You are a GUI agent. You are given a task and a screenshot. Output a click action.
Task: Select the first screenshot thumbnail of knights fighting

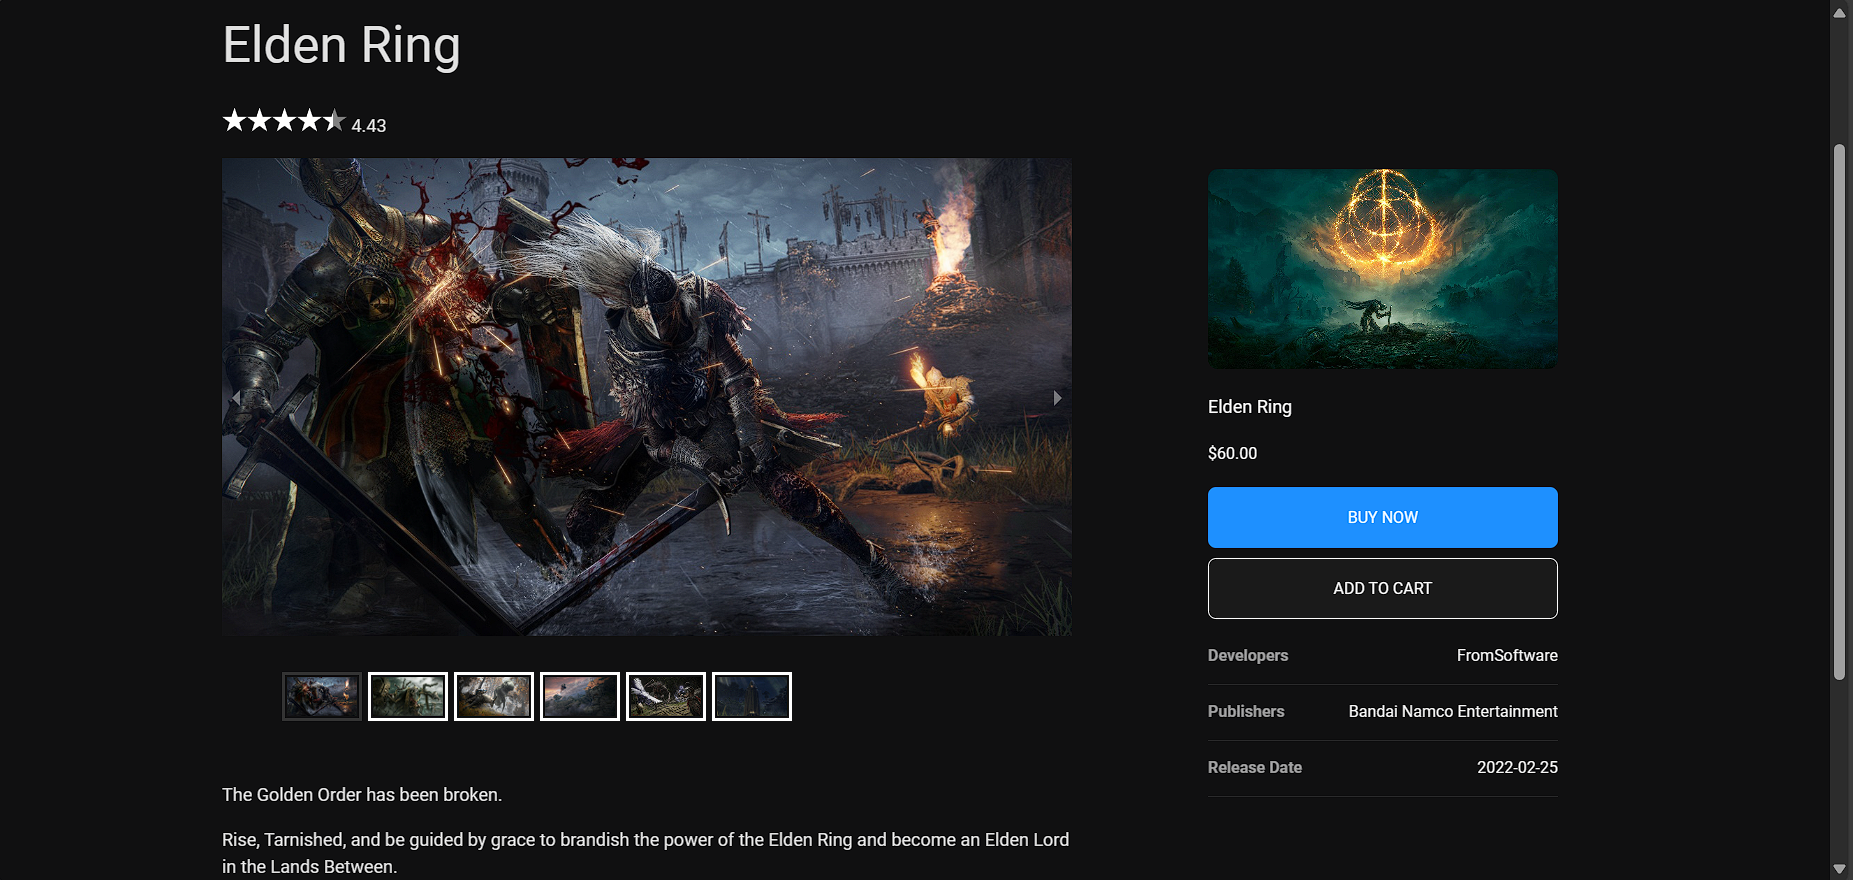tap(322, 696)
